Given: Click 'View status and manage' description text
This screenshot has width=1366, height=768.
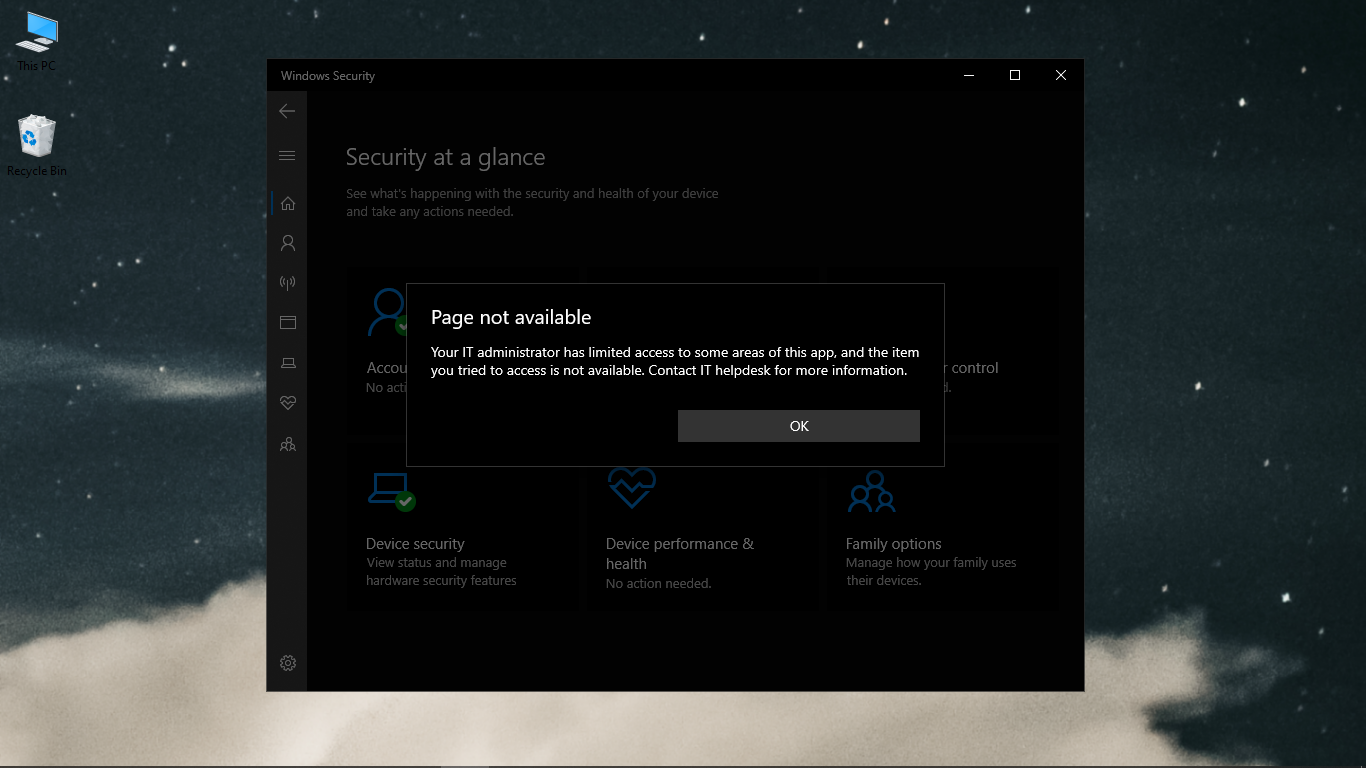Looking at the screenshot, I should click(436, 563).
